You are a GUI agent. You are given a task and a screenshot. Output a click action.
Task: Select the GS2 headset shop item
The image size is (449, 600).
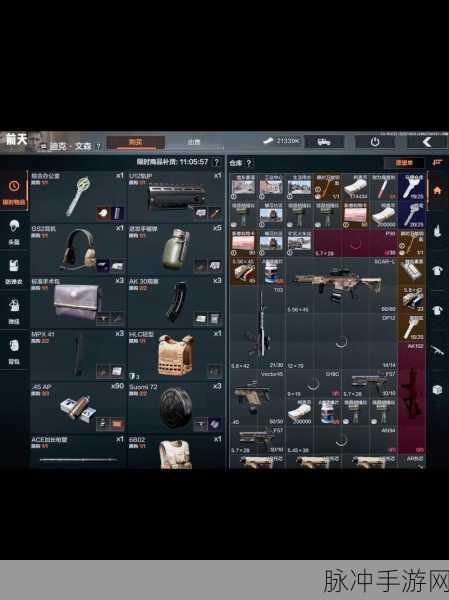77,249
